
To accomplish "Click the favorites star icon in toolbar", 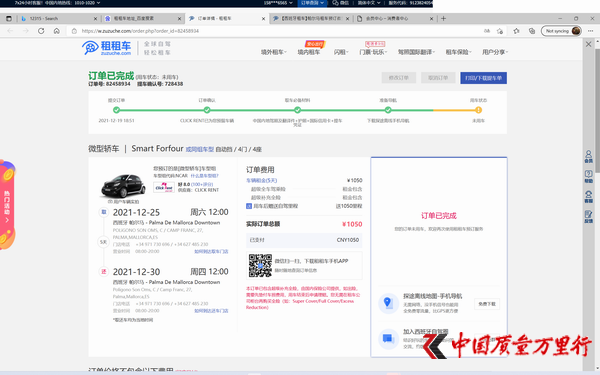I will pyautogui.click(x=516, y=31).
